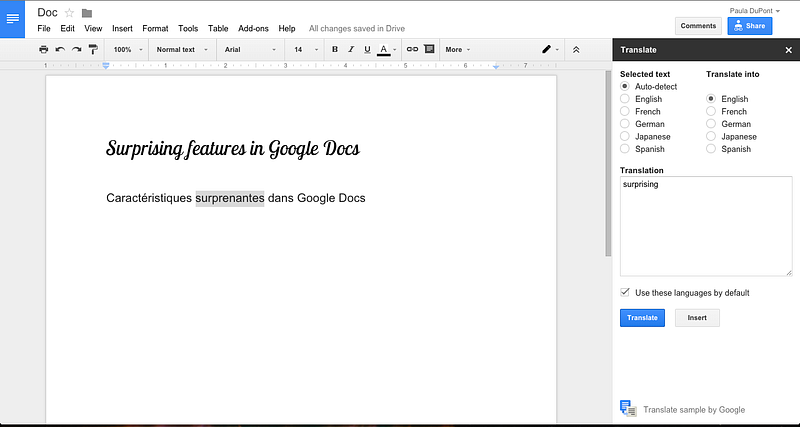Click the paint format roller icon
The width and height of the screenshot is (800, 427).
[x=93, y=49]
